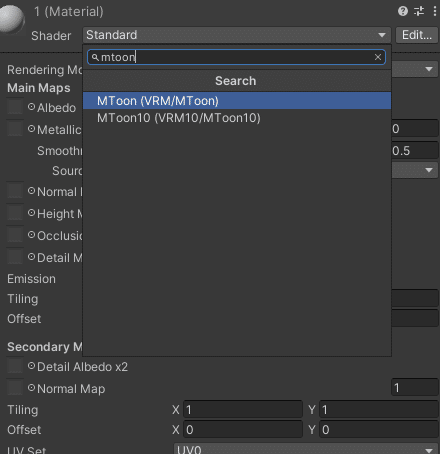Click the main Tiling label under Emission
The image size is (440, 454).
(x=23, y=299)
